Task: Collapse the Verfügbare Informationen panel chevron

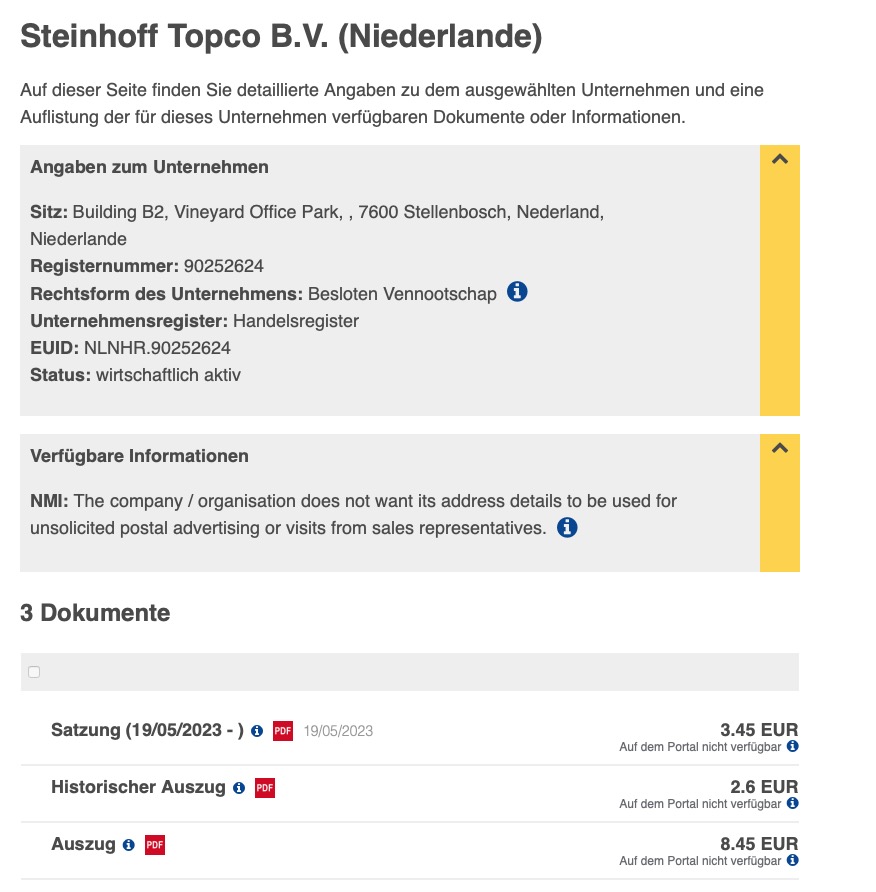Action: (x=780, y=449)
